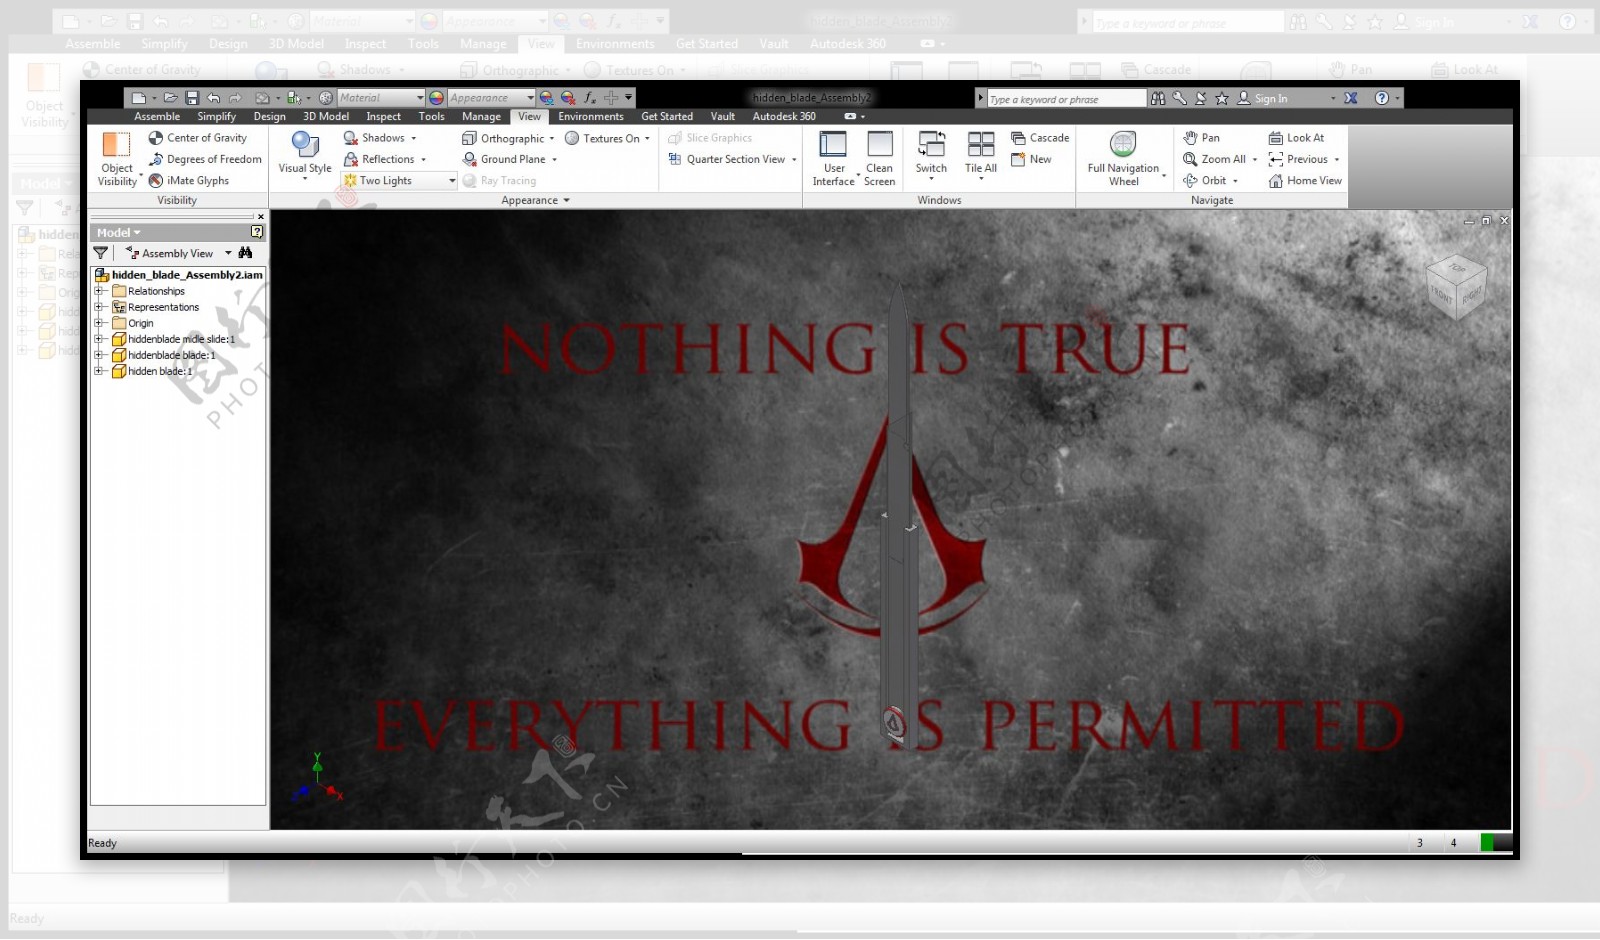Save the assembly with the floppy disk icon
Viewport: 1600px width, 940px height.
pos(192,98)
